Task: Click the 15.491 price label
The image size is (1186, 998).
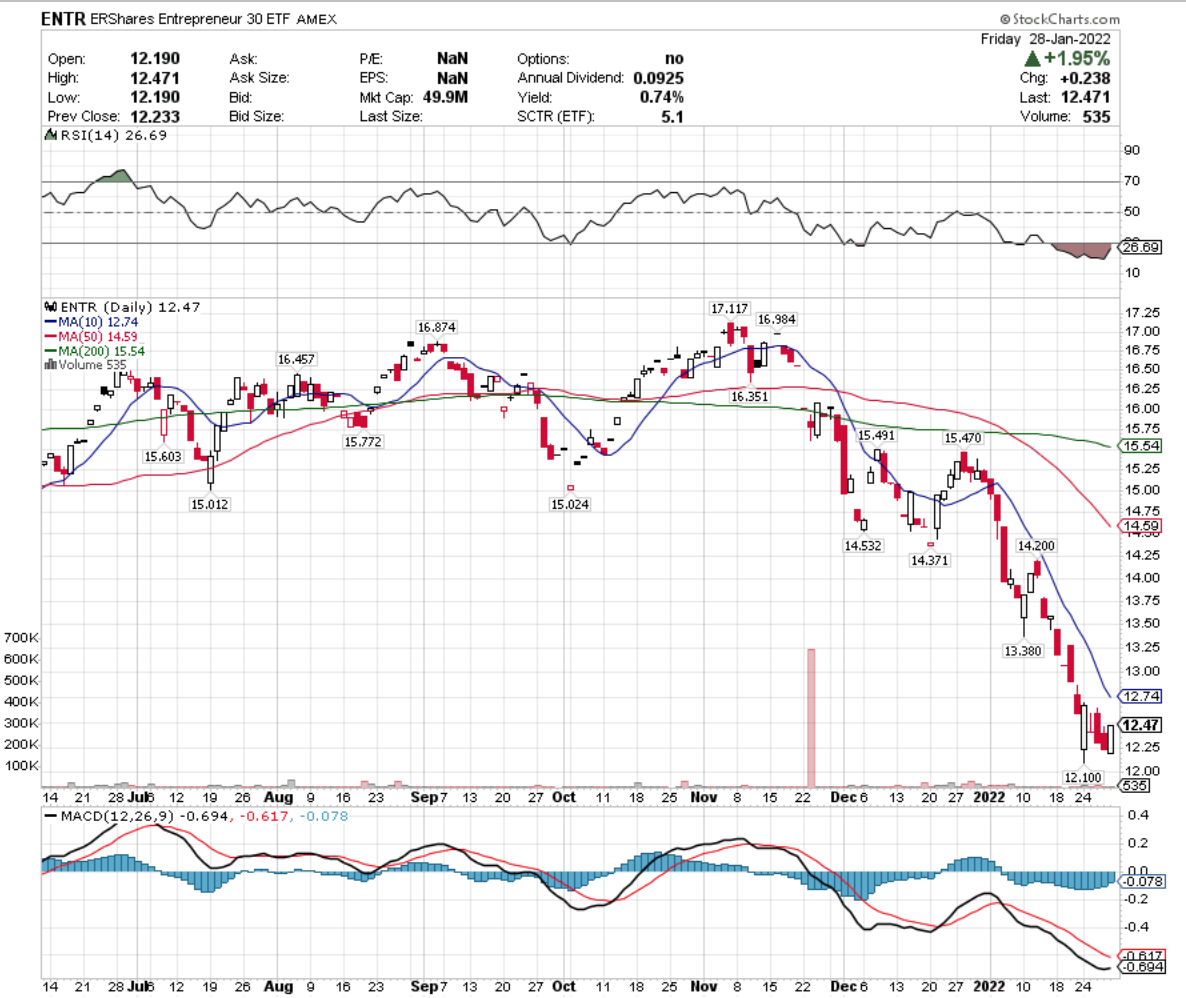Action: 876,435
